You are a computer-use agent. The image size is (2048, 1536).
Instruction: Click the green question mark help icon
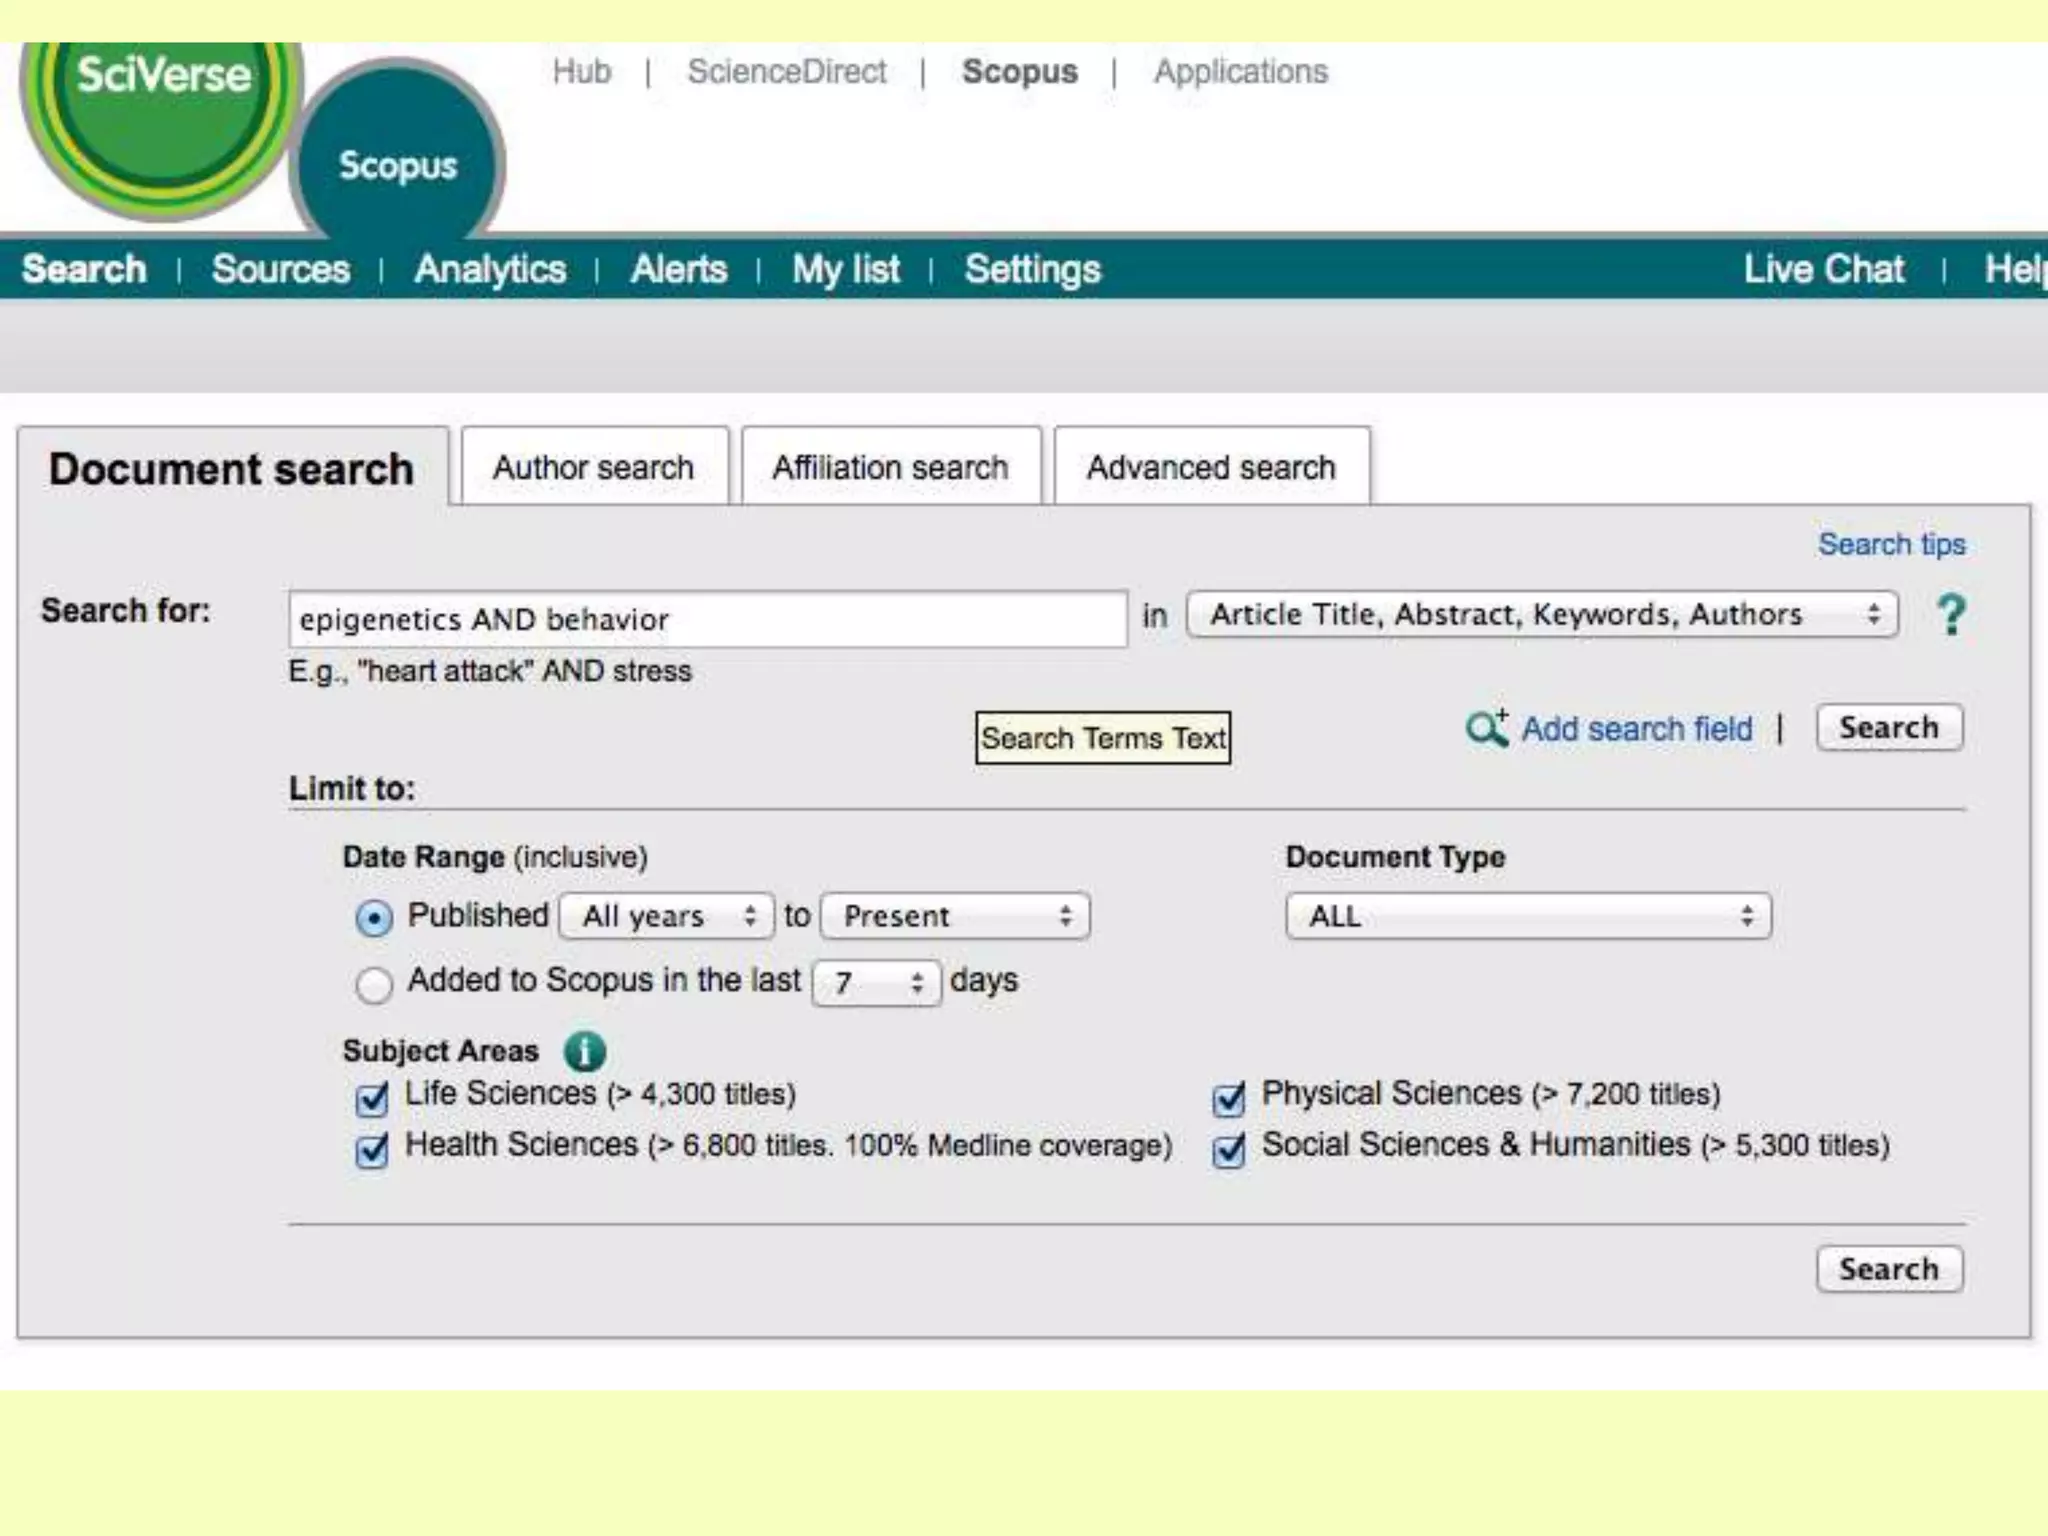(x=1951, y=614)
